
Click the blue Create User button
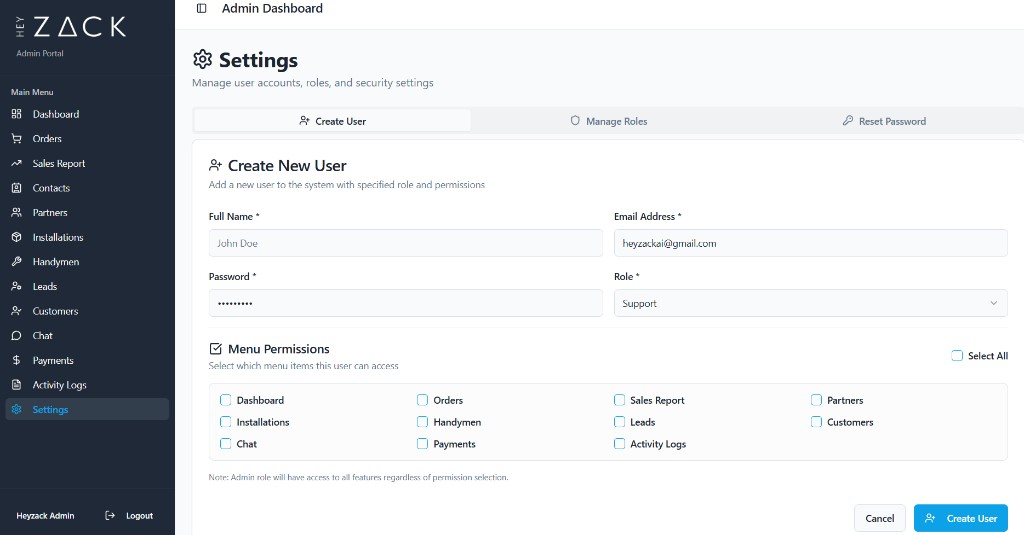(x=961, y=518)
